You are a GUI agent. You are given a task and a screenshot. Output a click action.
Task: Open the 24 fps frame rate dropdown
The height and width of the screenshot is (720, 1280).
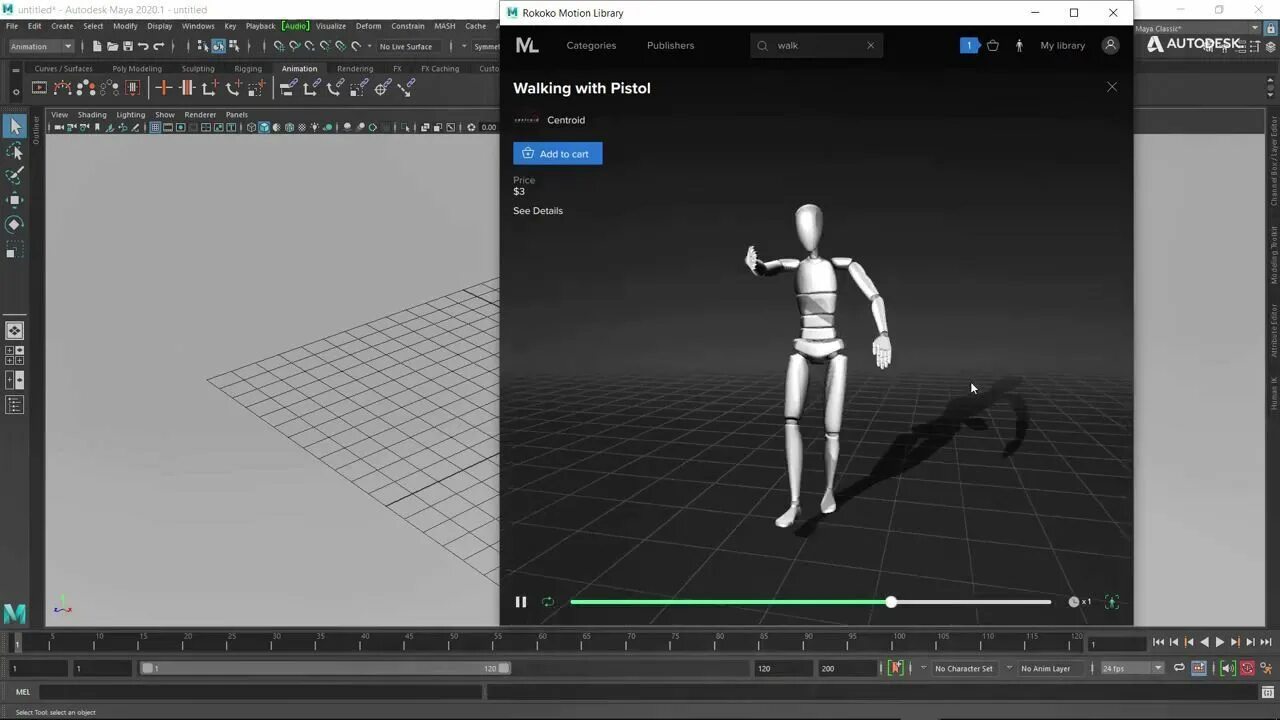click(x=1133, y=668)
